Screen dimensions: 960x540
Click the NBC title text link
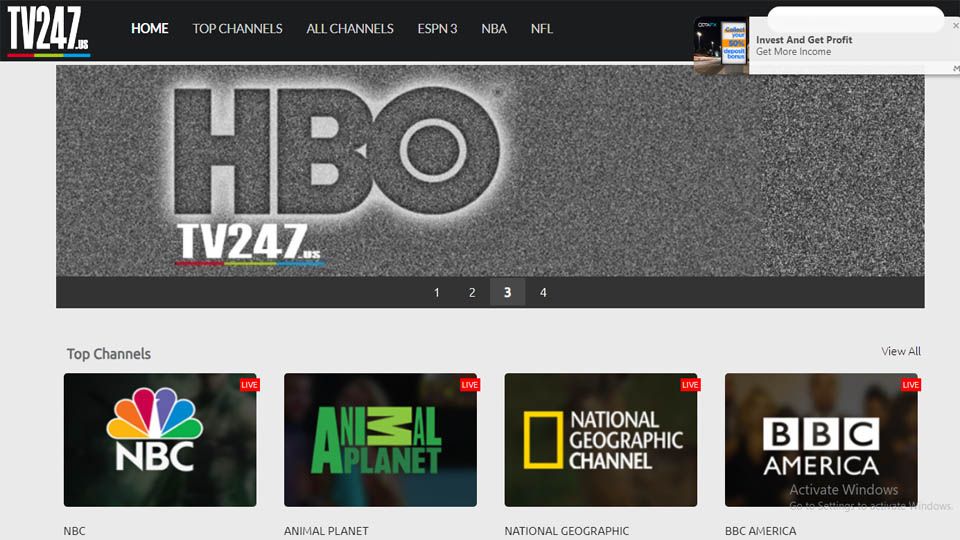pos(75,531)
